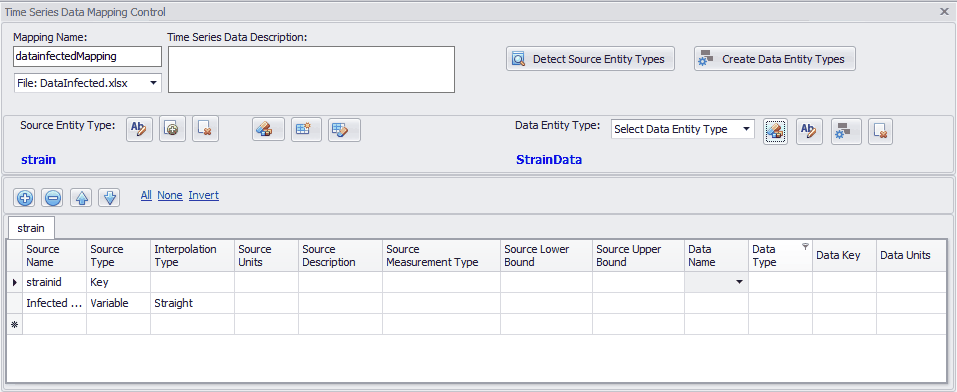The image size is (957, 392).
Task: Select the Variable source type cell
Action: coord(118,303)
